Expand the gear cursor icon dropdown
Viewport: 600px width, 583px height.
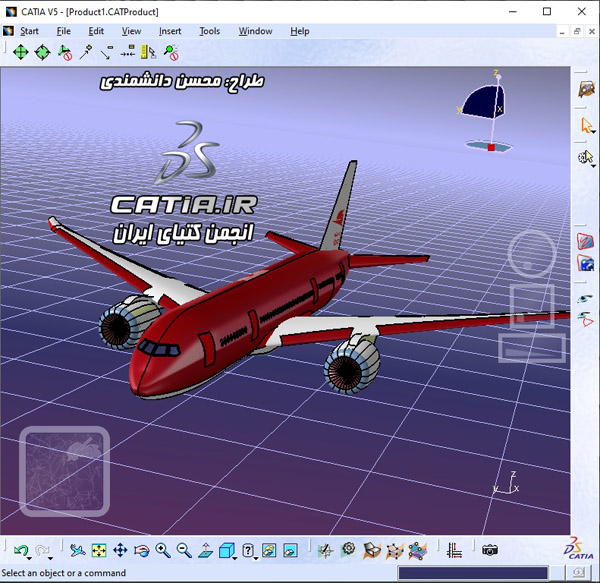coord(593,166)
